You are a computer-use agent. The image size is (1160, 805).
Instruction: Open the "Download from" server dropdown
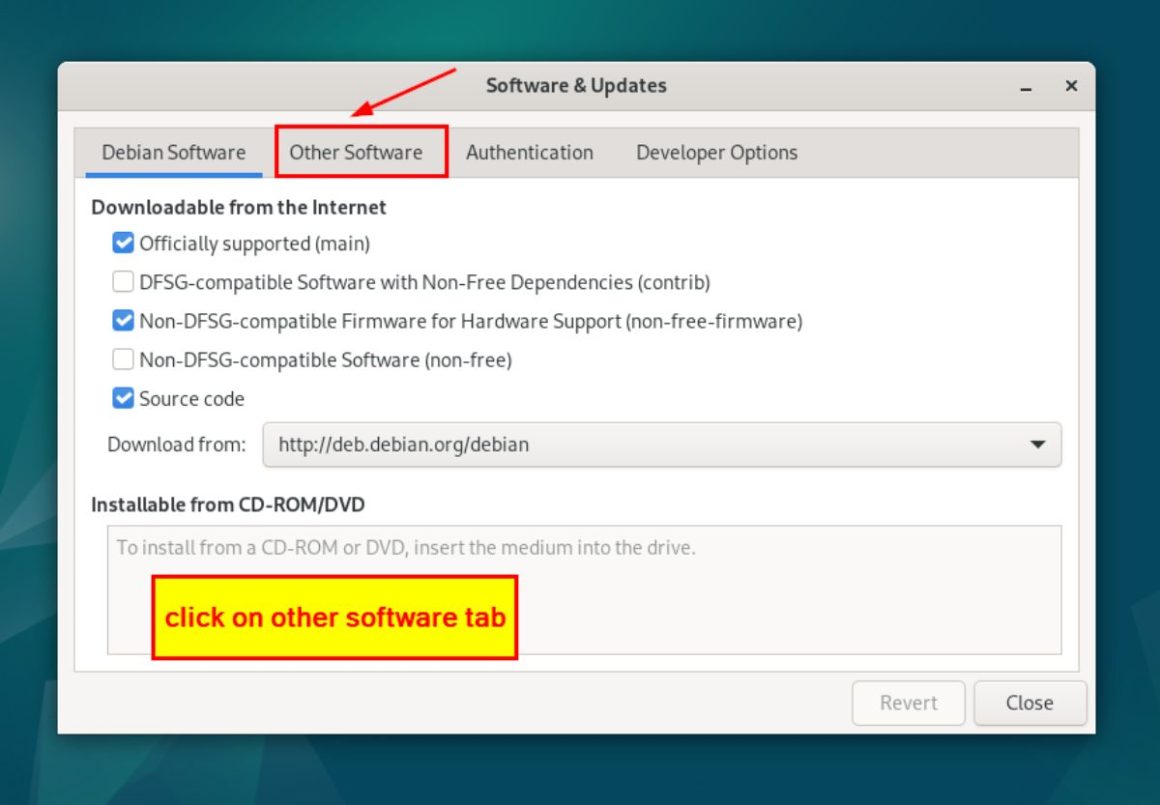click(x=660, y=444)
